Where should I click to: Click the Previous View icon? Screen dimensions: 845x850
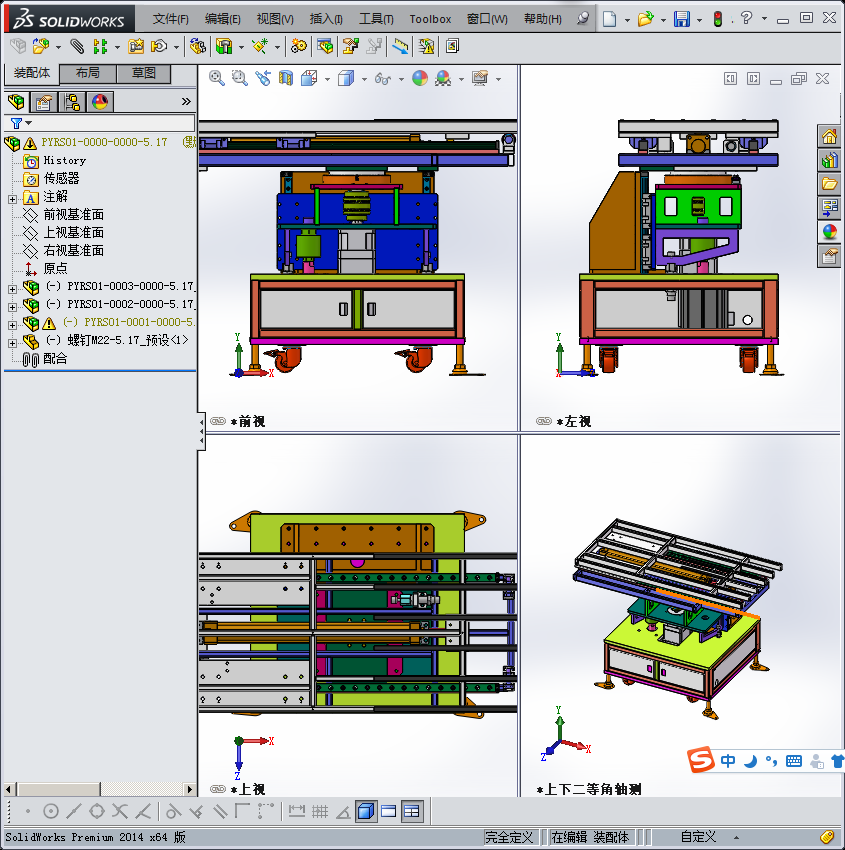pos(263,79)
